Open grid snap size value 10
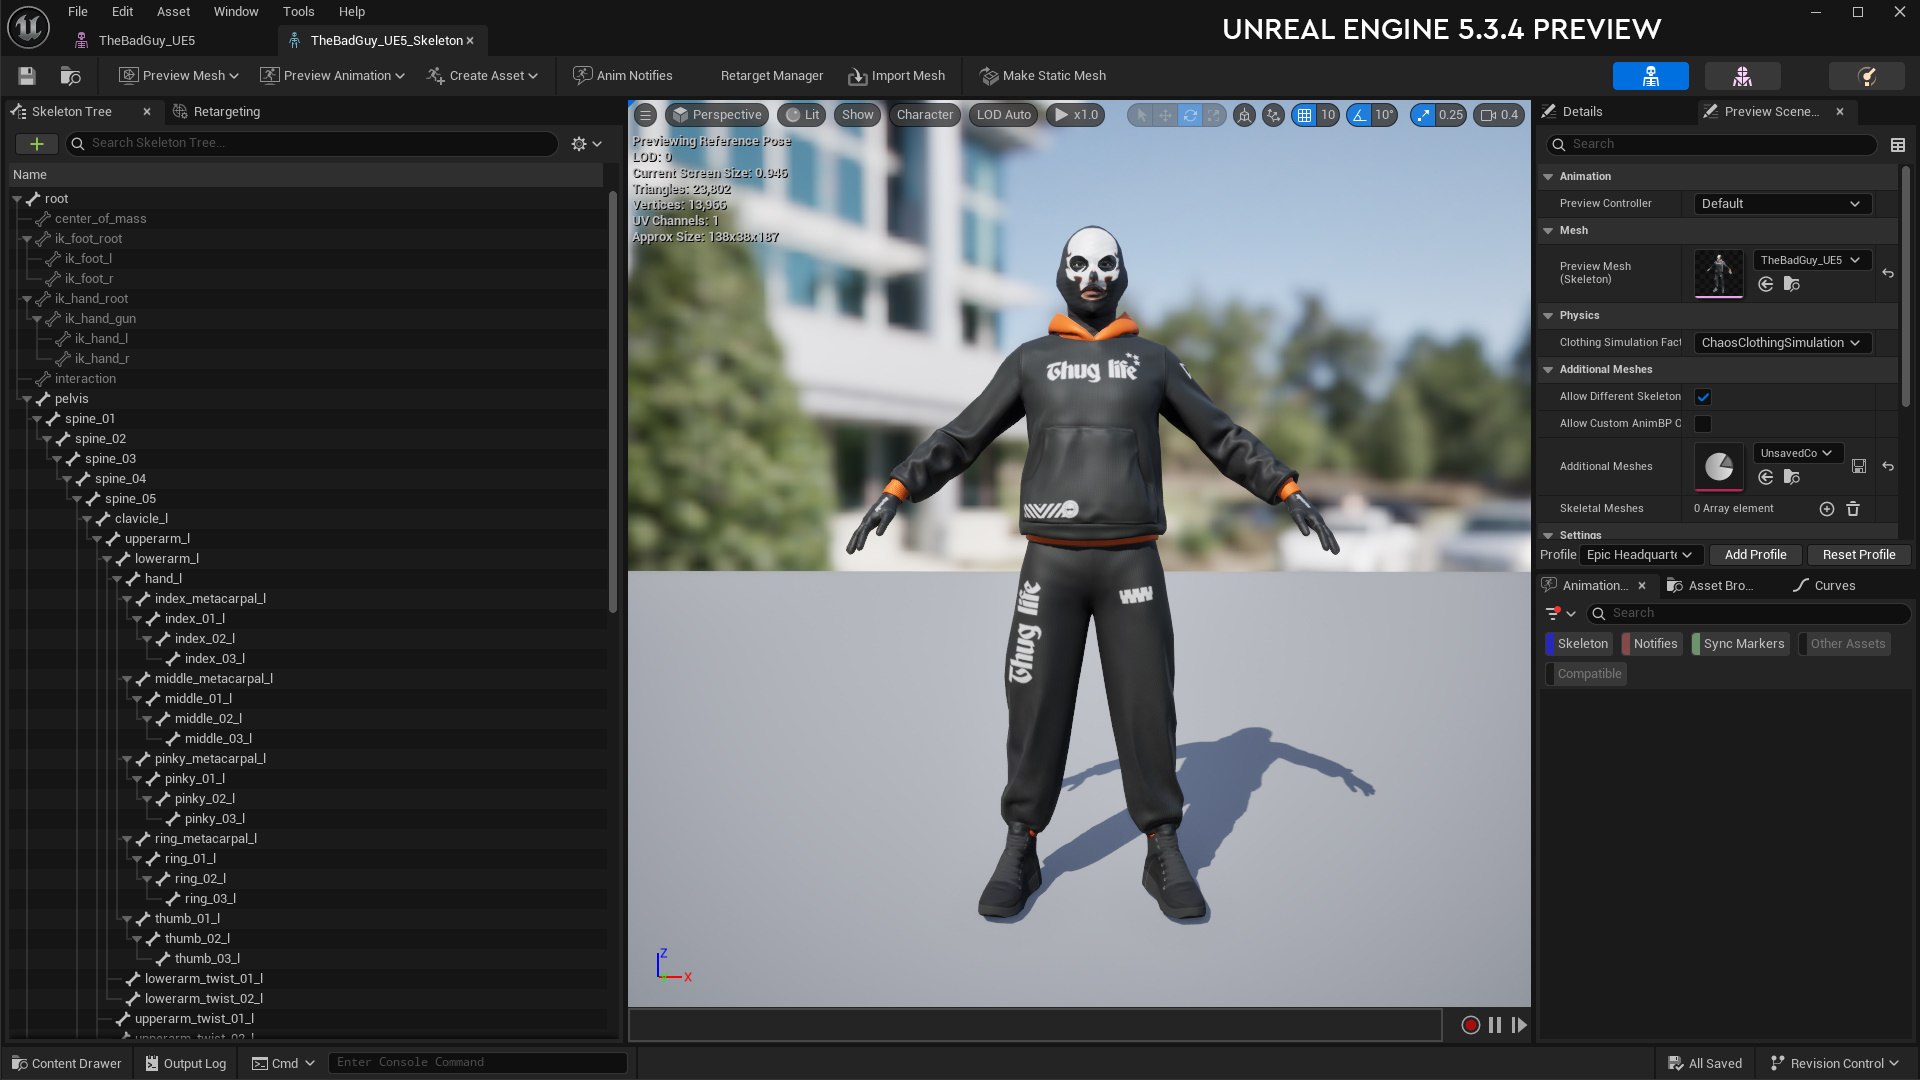This screenshot has height=1080, width=1920. tap(1328, 115)
